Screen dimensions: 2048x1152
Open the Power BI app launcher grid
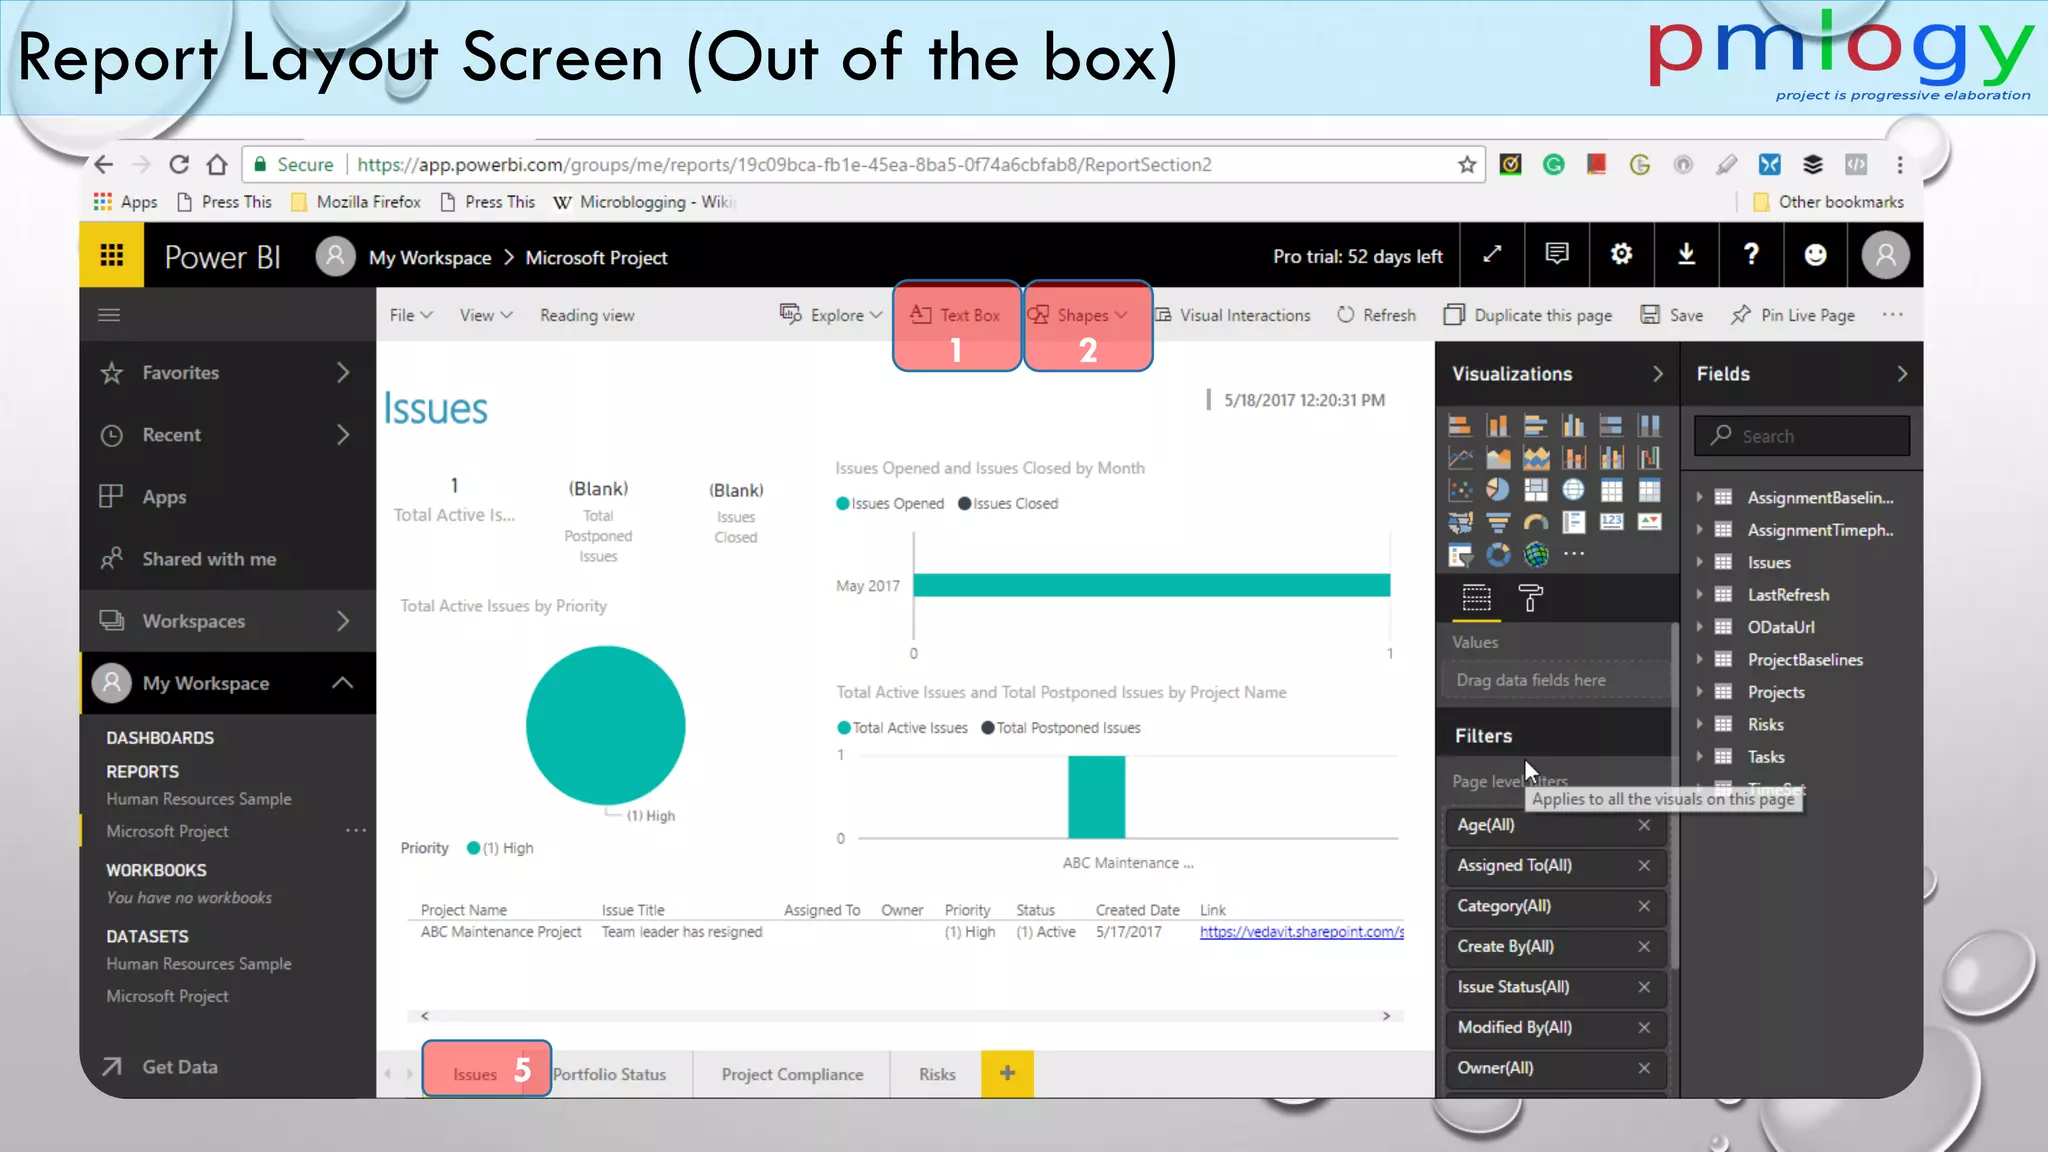pos(112,255)
